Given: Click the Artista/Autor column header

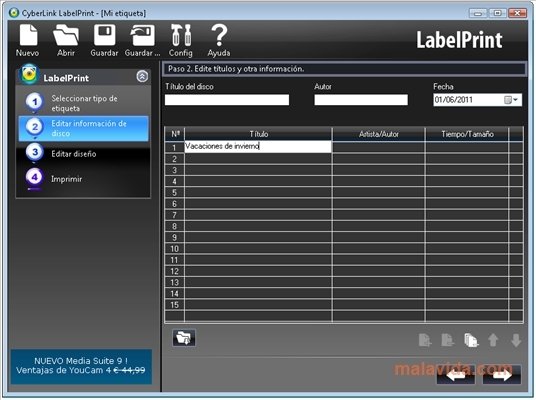Looking at the screenshot, I should [379, 134].
